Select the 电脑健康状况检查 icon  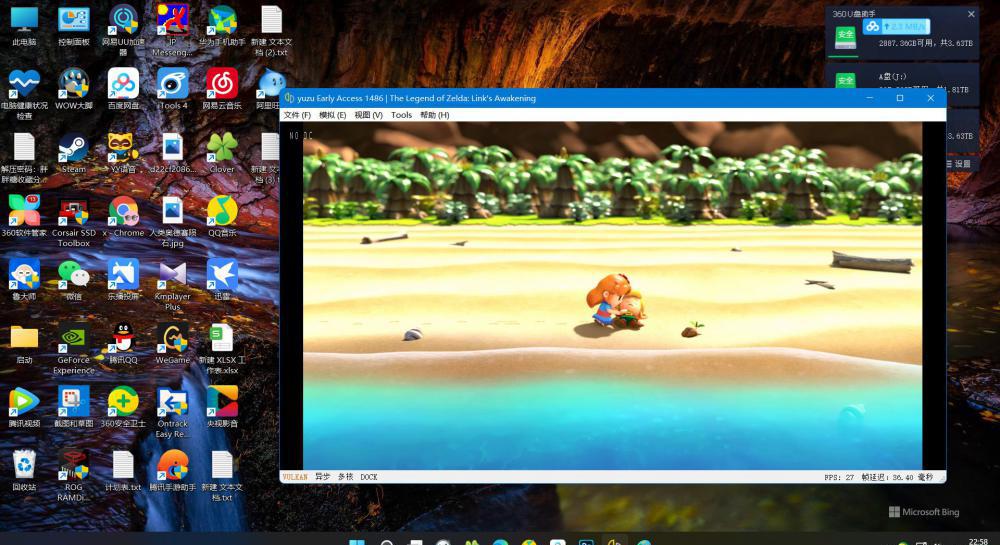[24, 94]
